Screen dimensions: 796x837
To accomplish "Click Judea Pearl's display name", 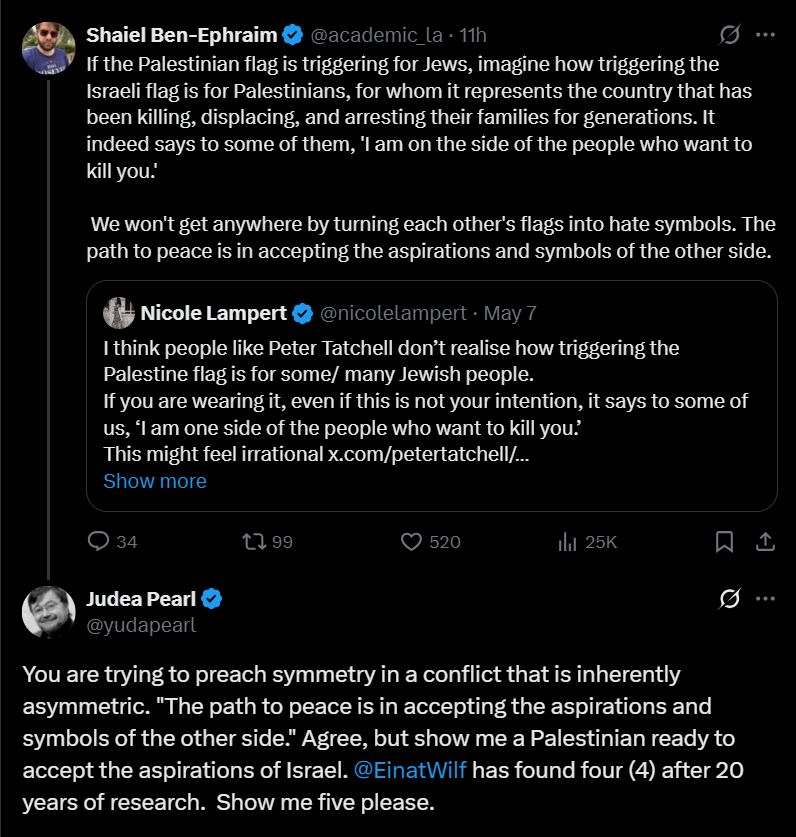I will (x=141, y=599).
